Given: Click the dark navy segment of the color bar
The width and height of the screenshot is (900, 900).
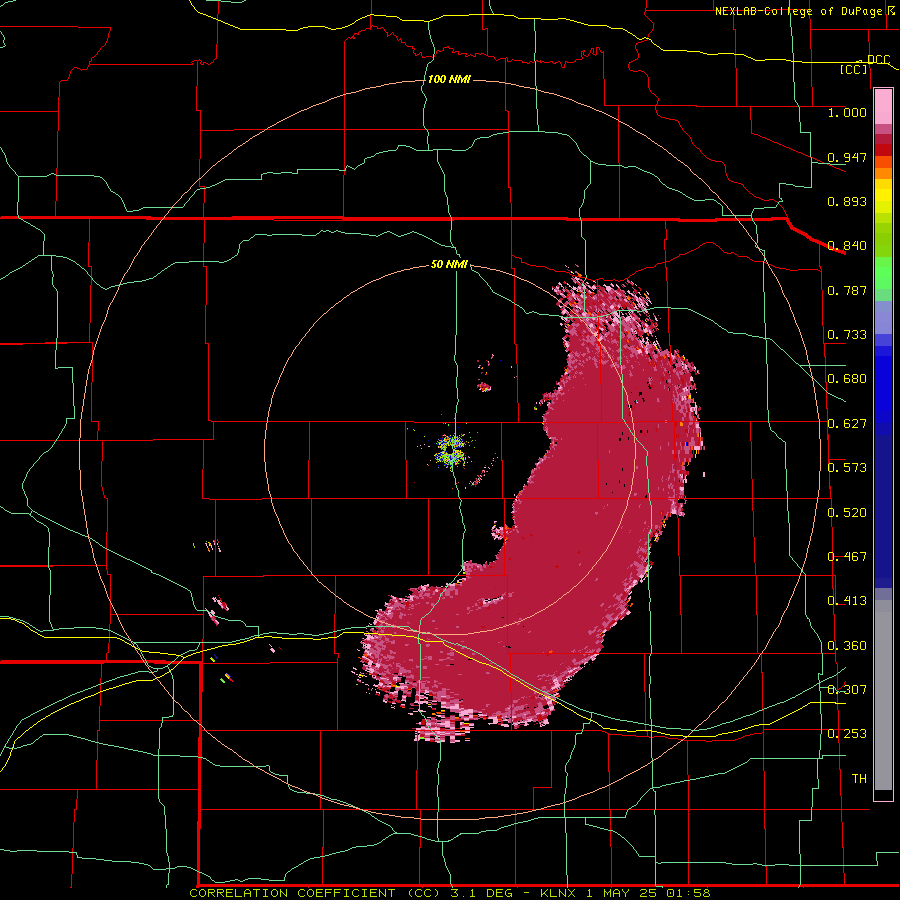Looking at the screenshot, I should click(x=883, y=511).
